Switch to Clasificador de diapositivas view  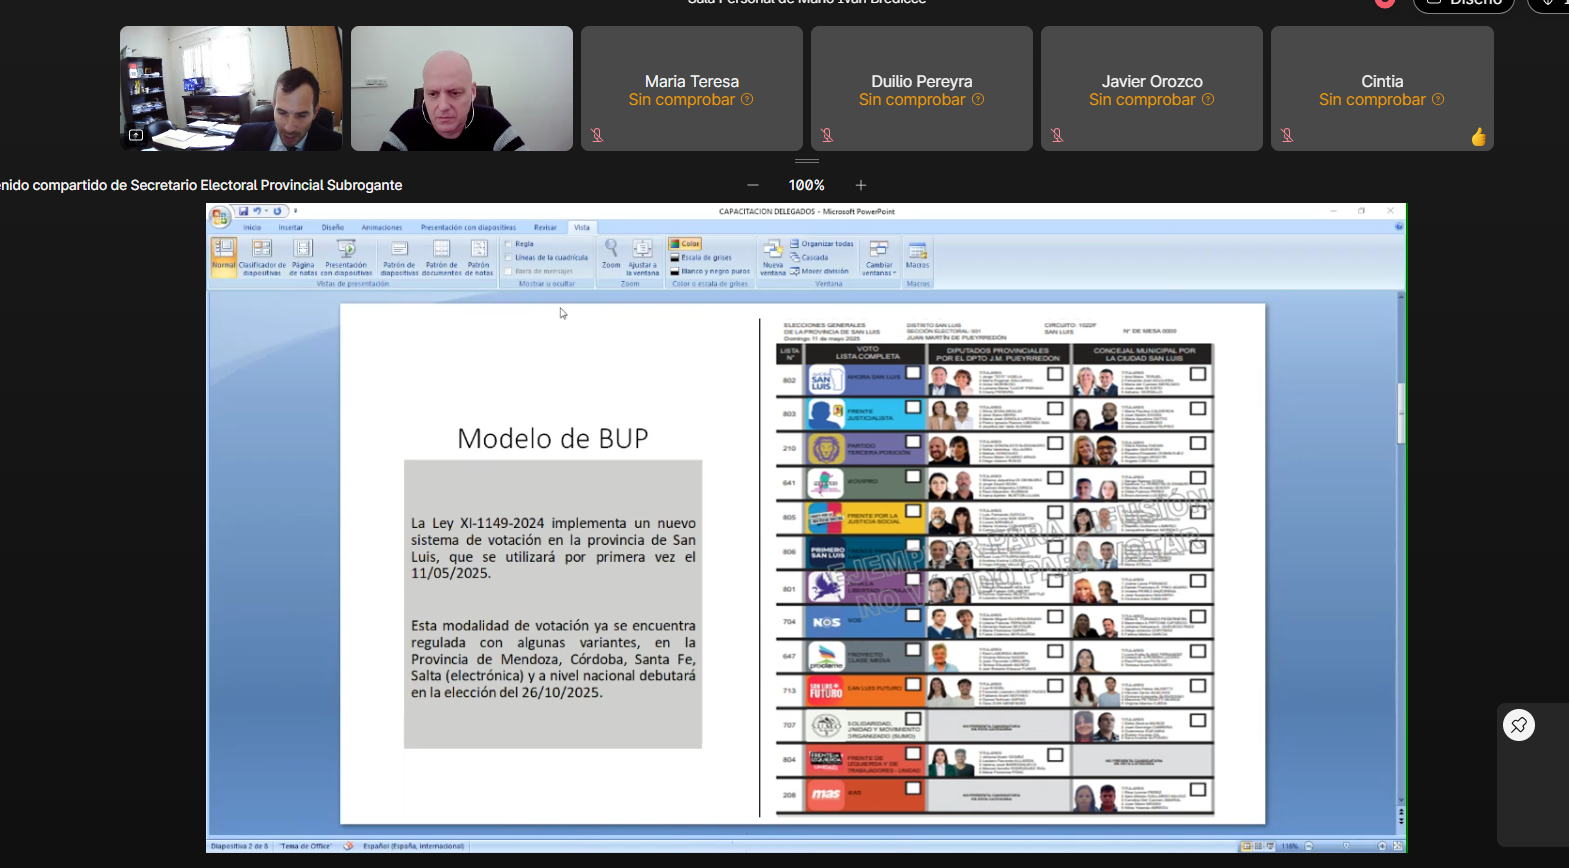(x=262, y=257)
